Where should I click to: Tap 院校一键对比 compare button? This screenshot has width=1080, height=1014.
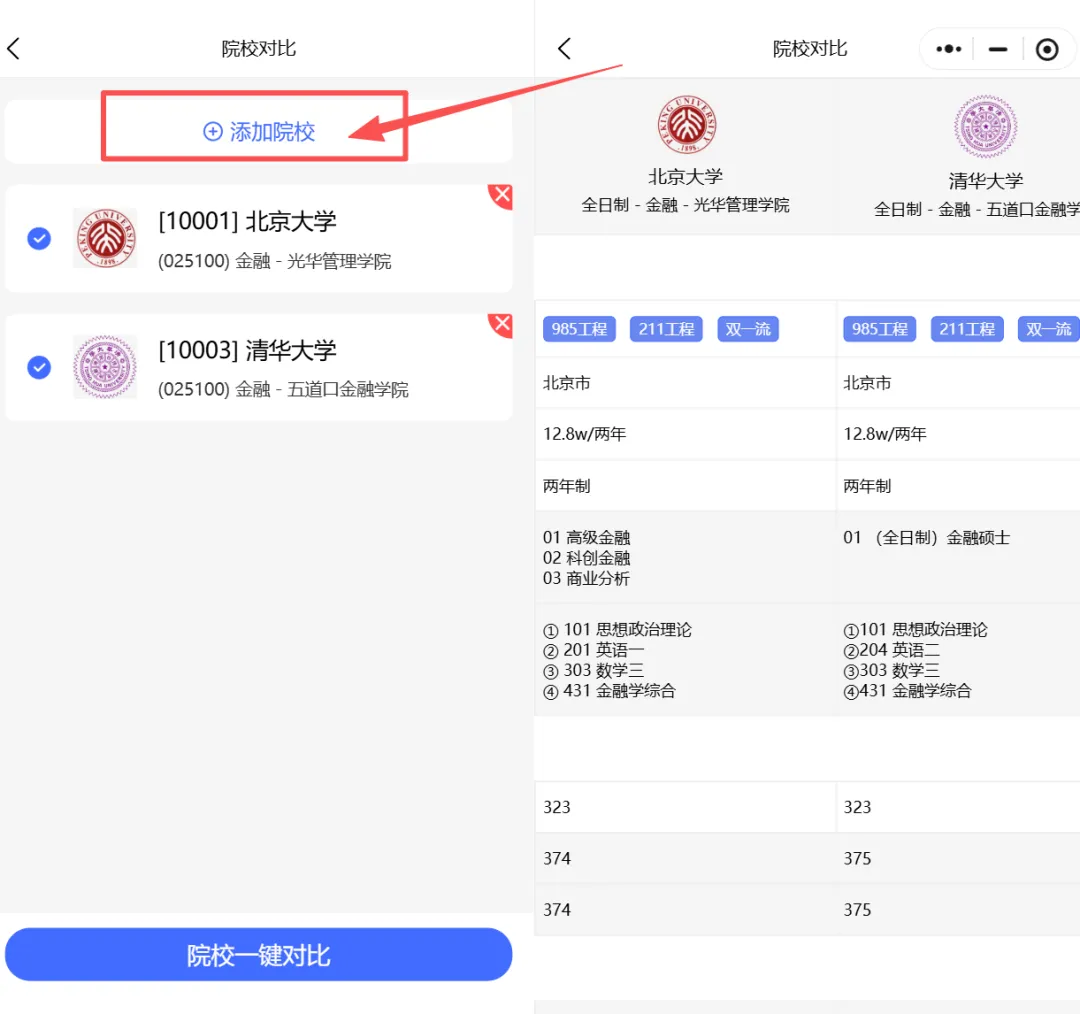(258, 955)
